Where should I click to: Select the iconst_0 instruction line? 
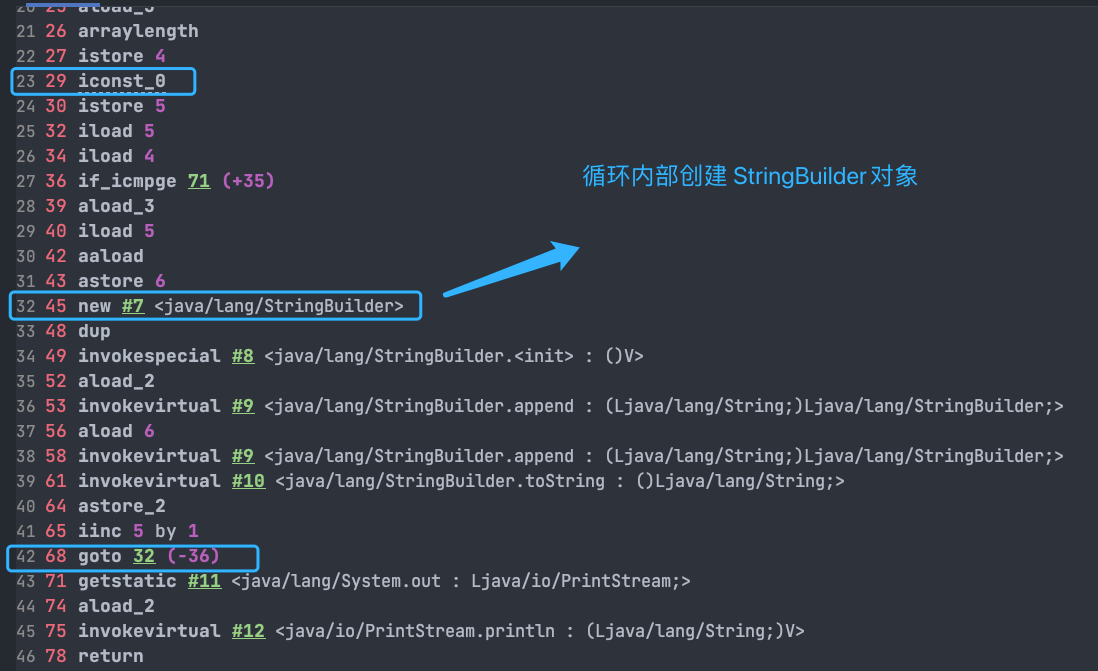pos(104,81)
